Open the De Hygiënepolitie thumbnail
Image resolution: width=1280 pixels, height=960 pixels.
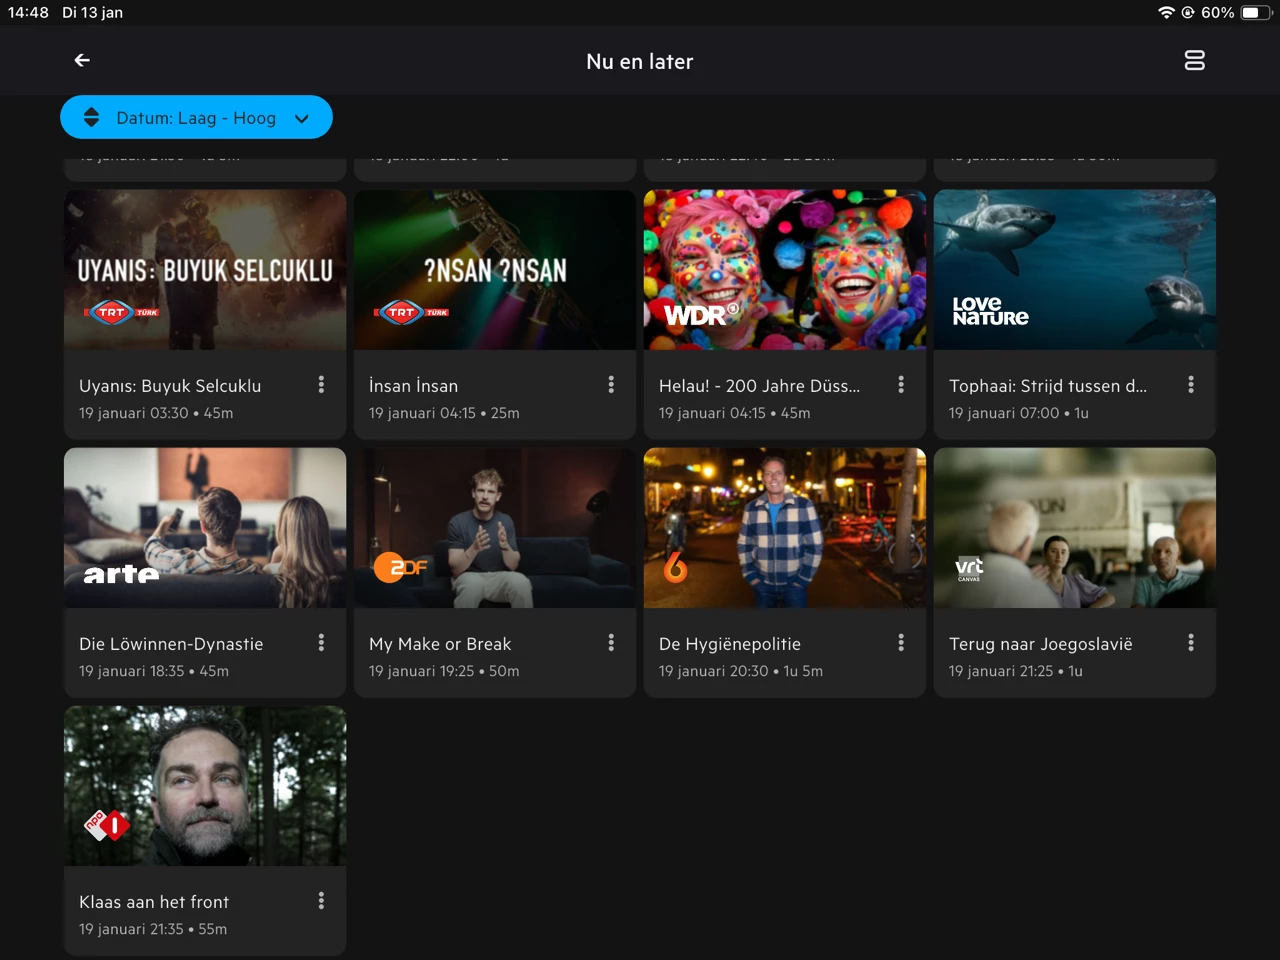785,528
